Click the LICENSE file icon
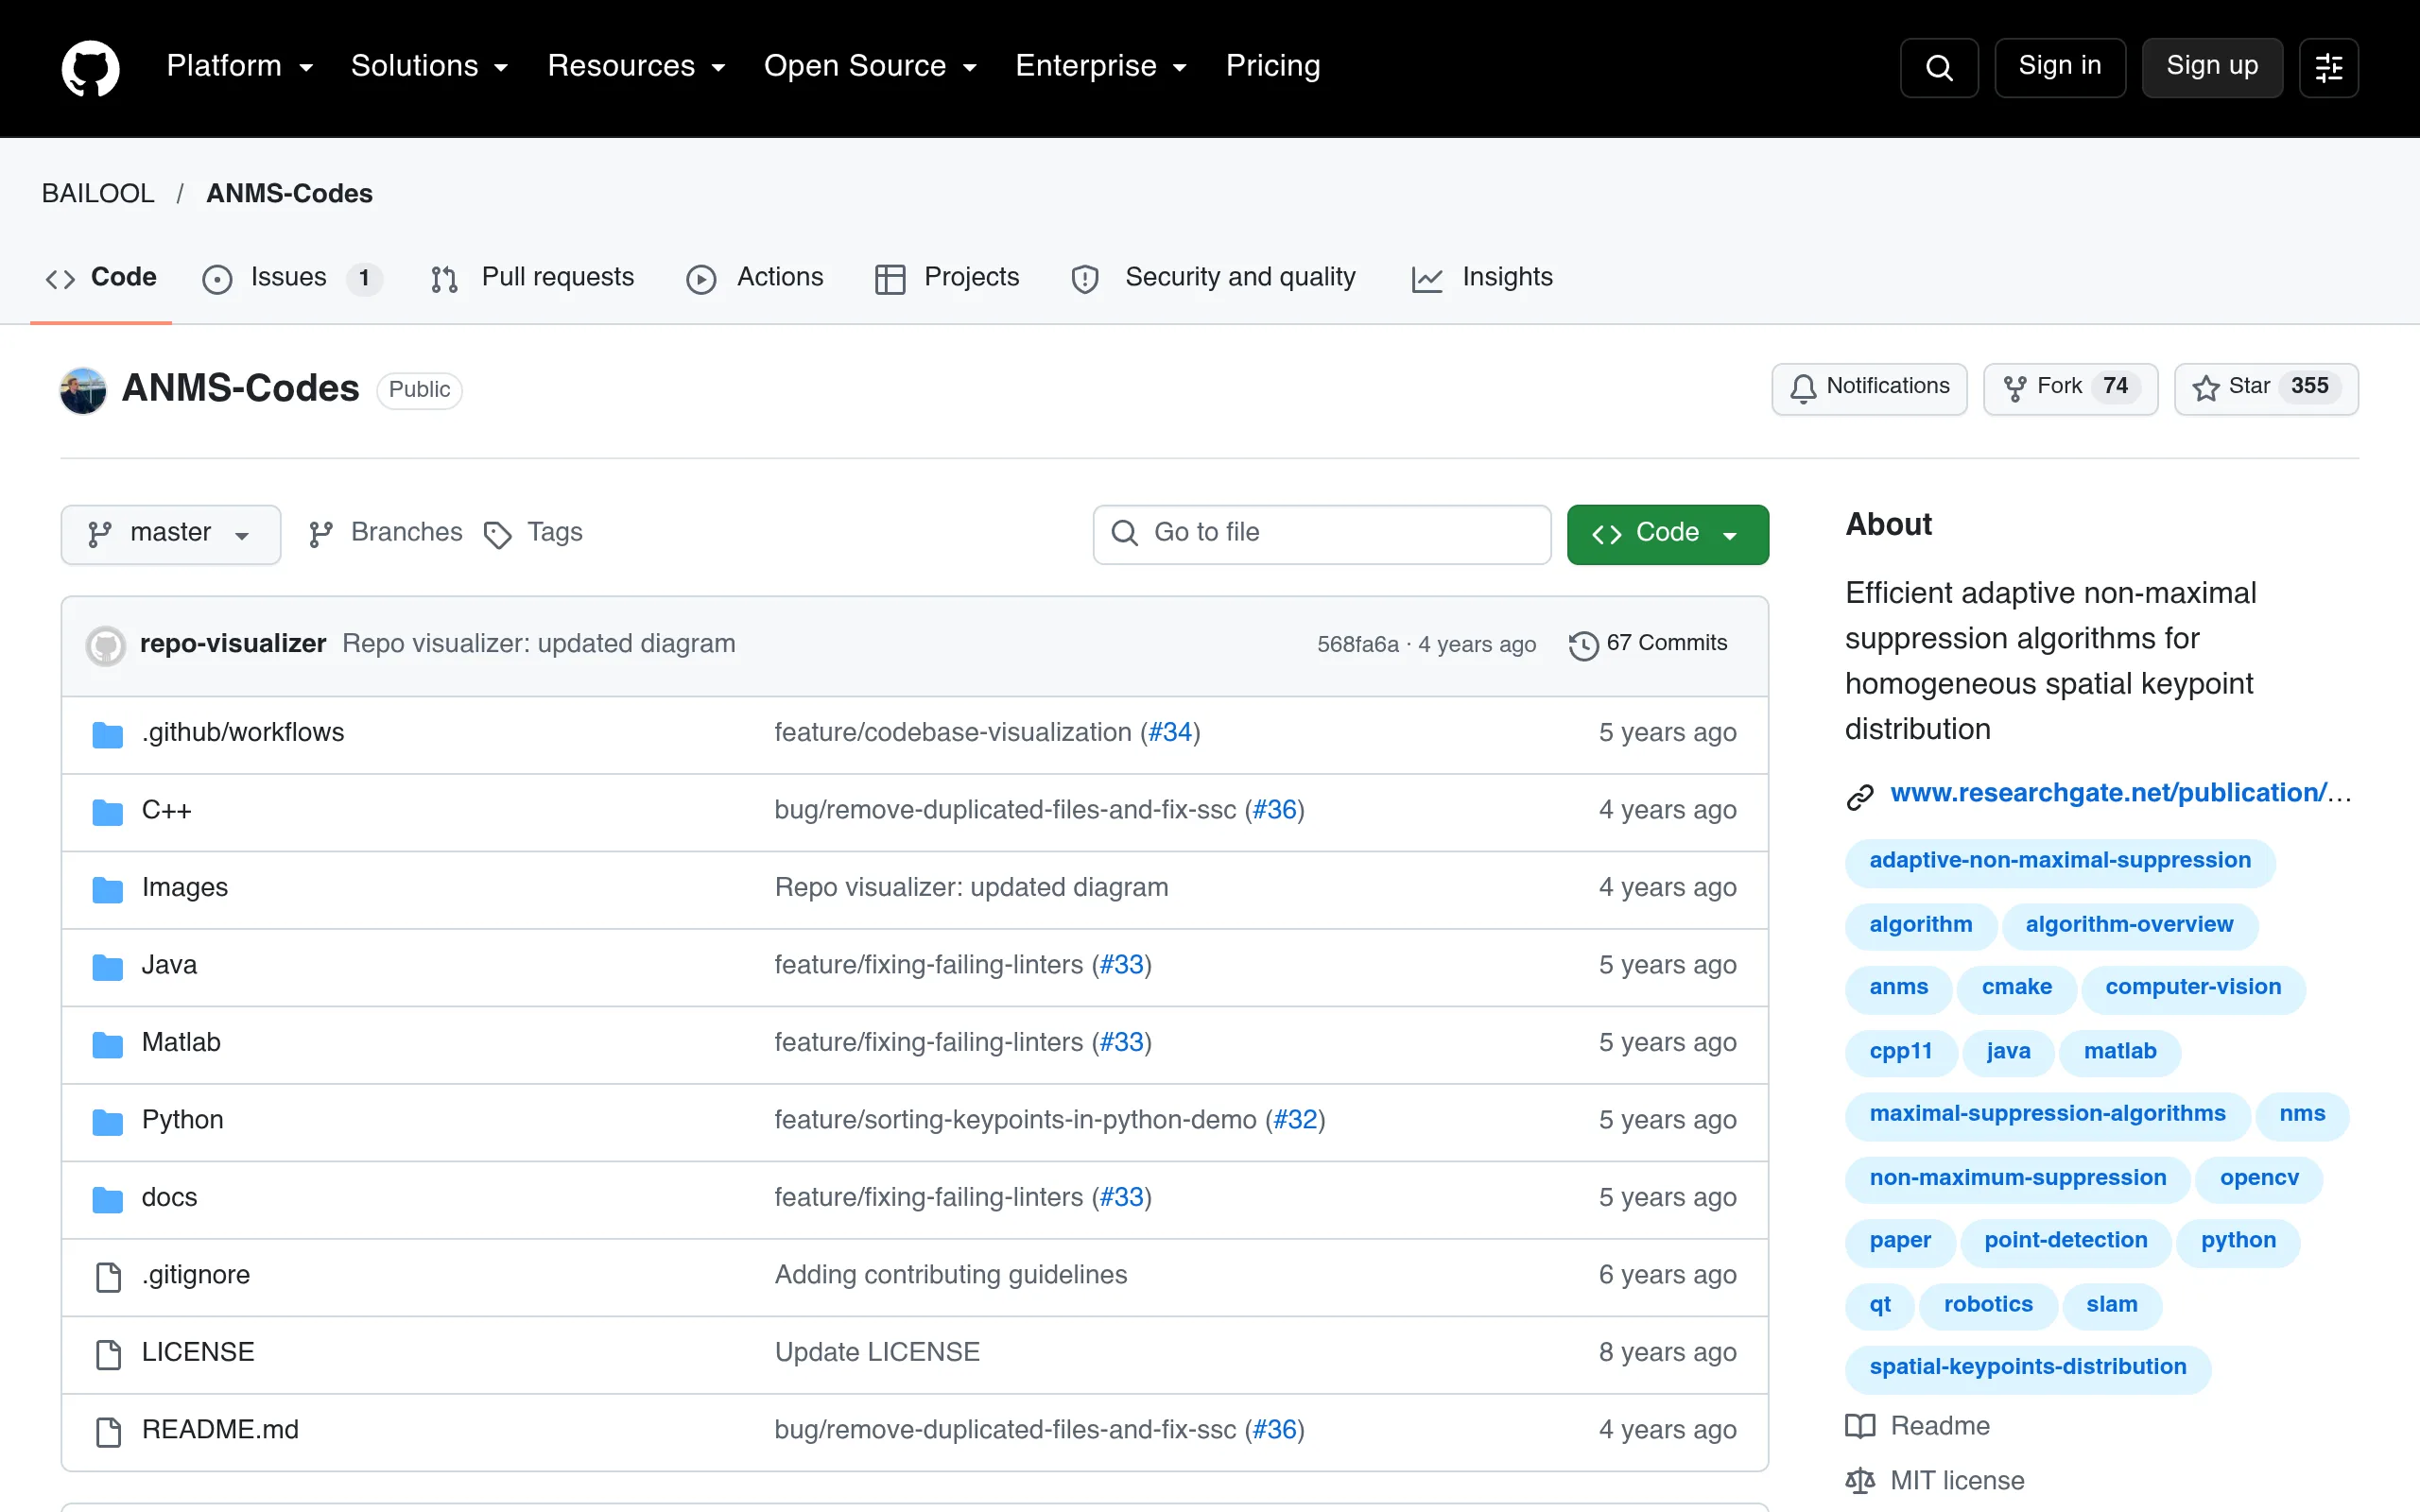This screenshot has height=1512, width=2420. [x=108, y=1355]
